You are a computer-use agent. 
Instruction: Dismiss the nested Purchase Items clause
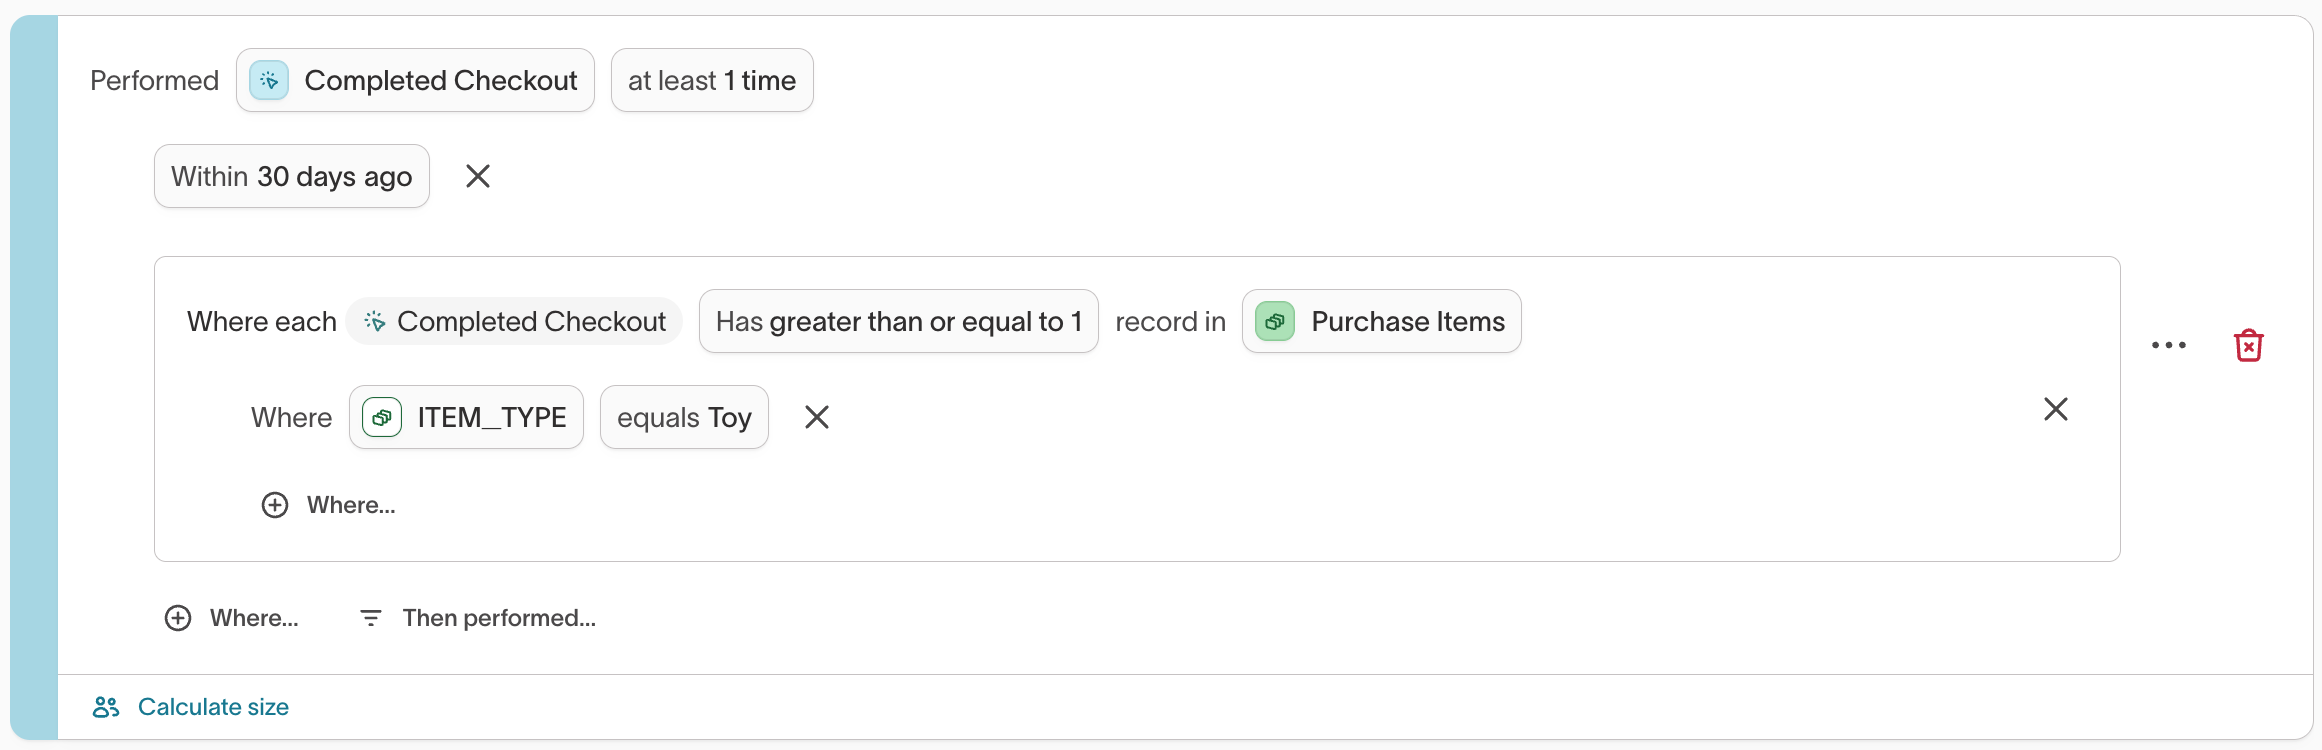click(2056, 409)
